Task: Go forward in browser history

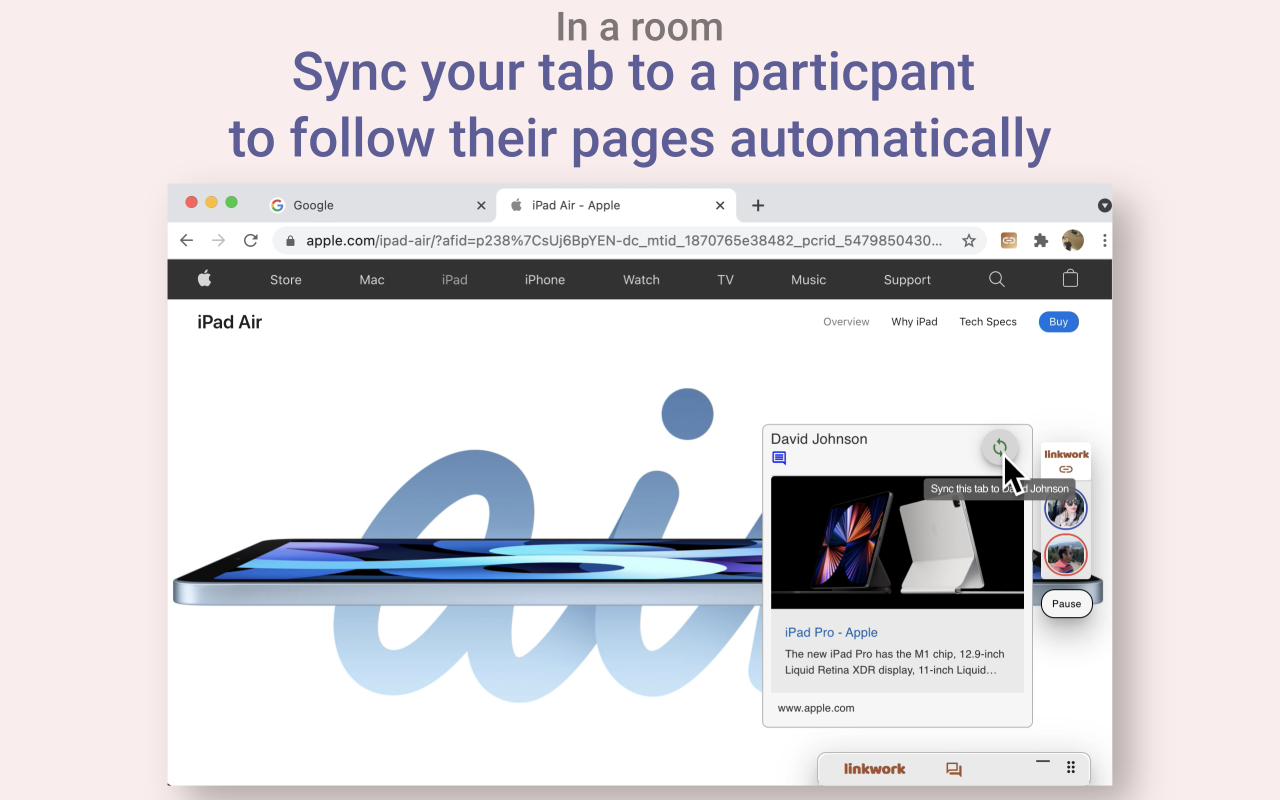Action: [x=219, y=241]
